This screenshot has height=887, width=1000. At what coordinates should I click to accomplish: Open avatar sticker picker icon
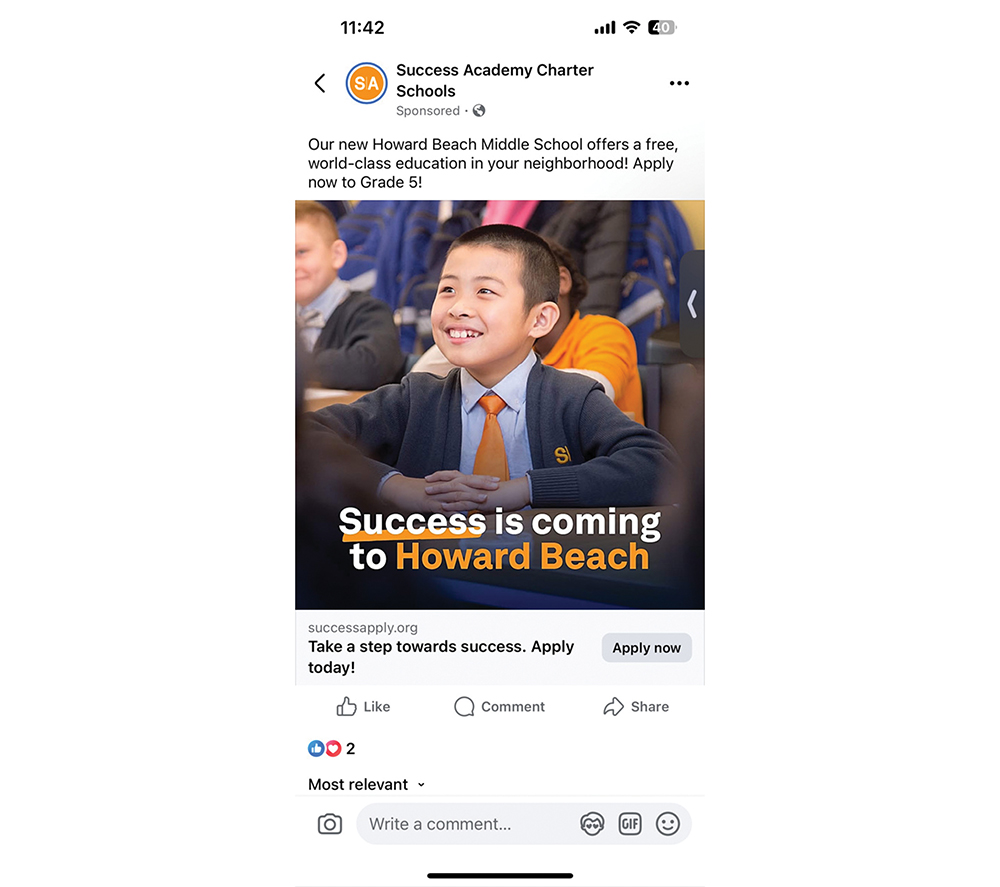(x=592, y=824)
